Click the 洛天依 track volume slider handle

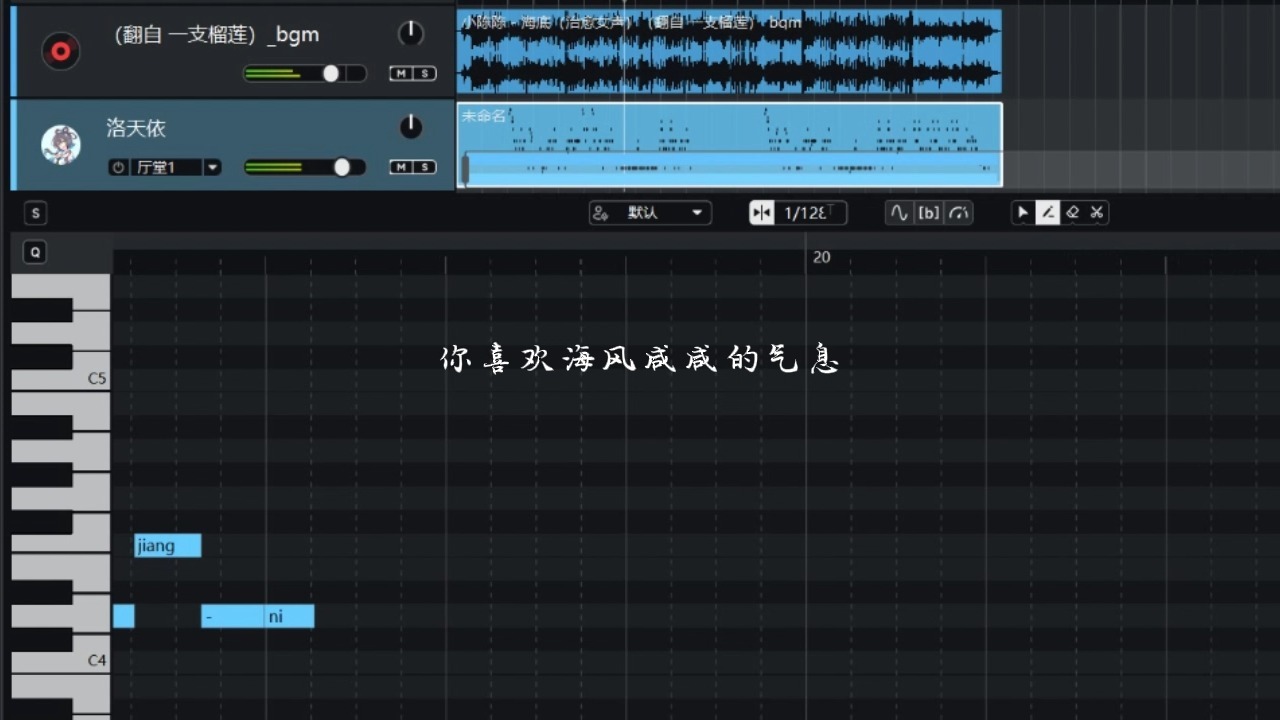(x=342, y=167)
